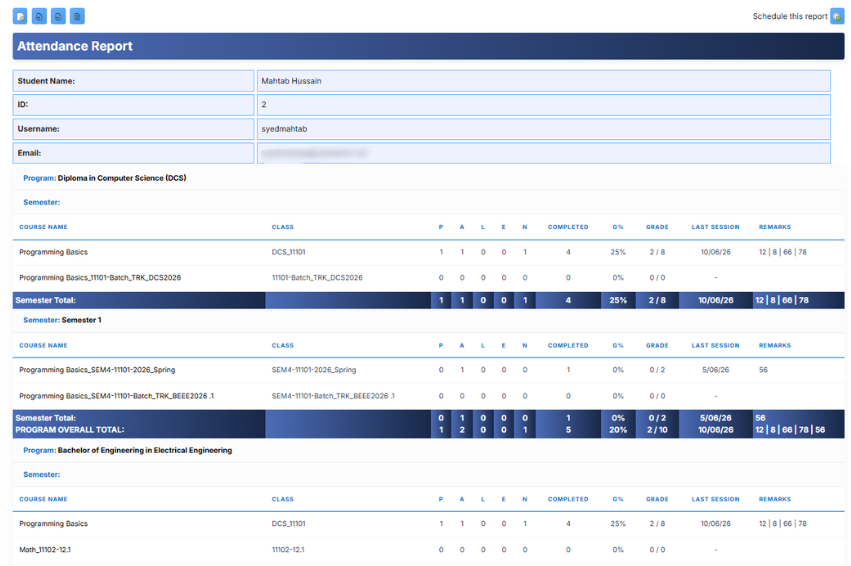
Task: Click 'COMPLETED' header in Electrical Engineering table
Action: pos(568,499)
